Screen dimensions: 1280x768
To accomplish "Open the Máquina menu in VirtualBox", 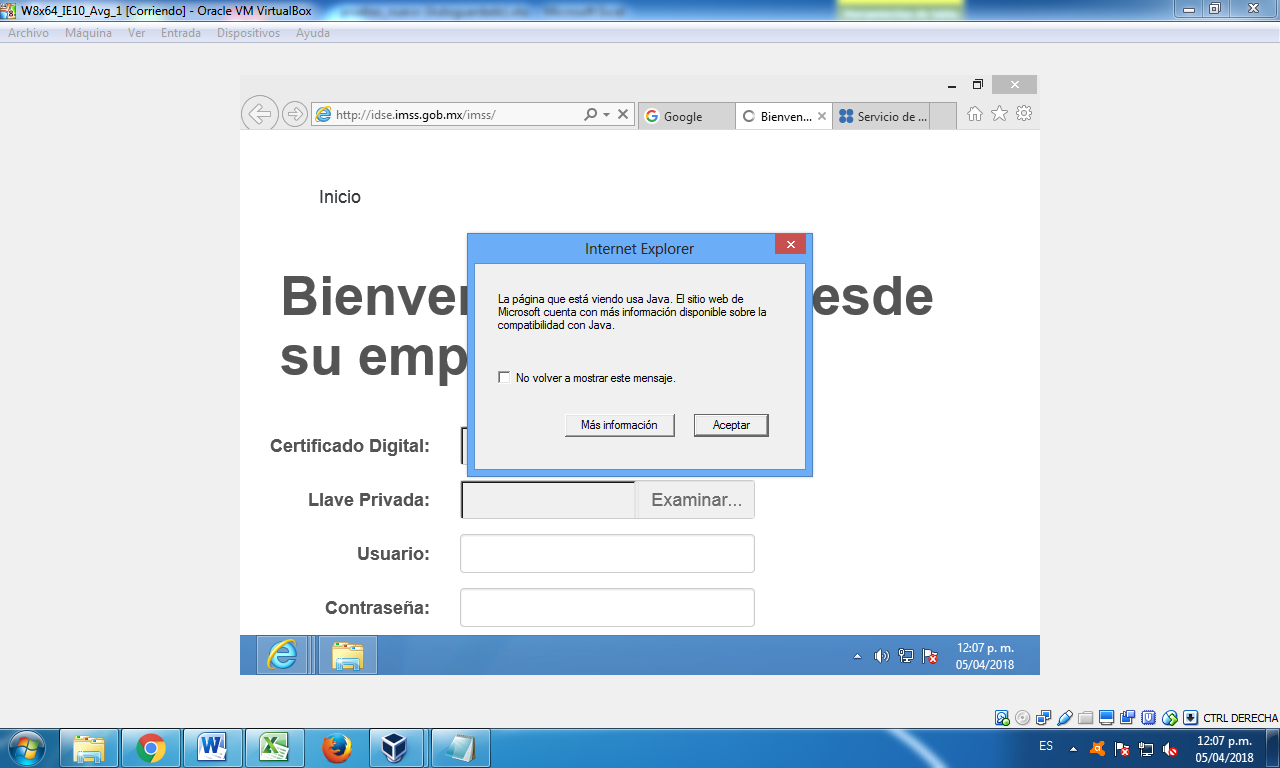I will (x=88, y=33).
